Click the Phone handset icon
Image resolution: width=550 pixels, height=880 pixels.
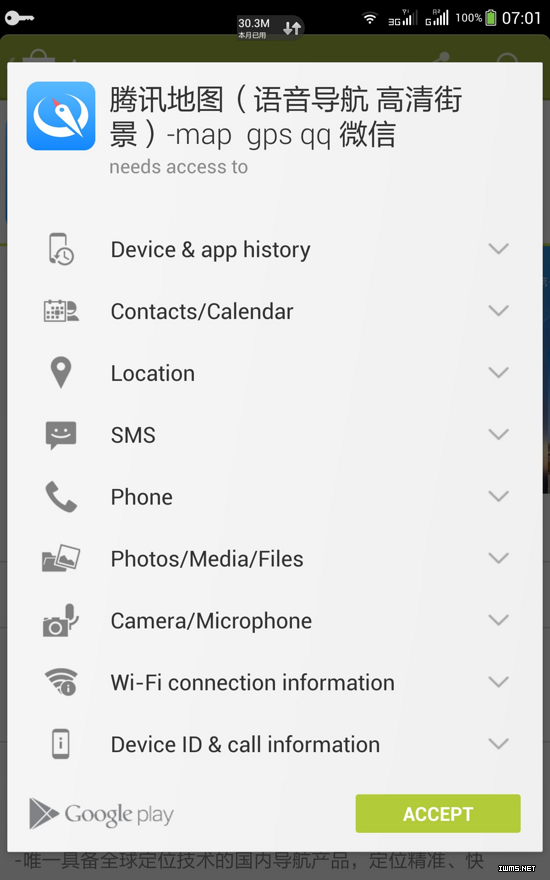[61, 497]
